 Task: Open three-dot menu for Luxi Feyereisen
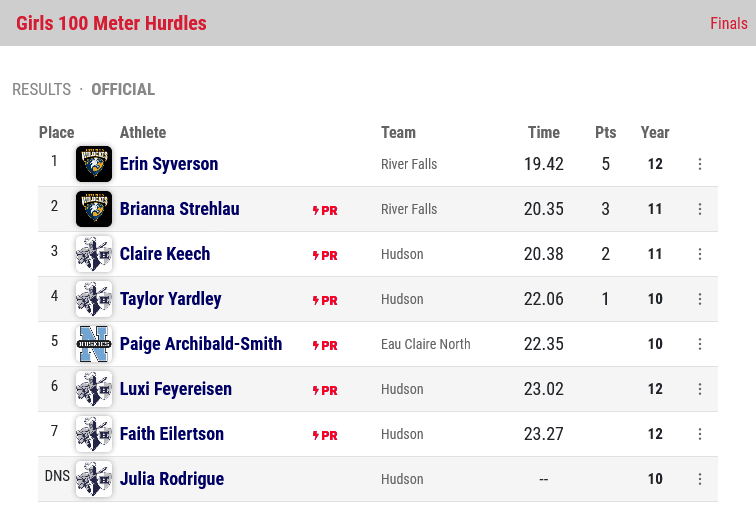point(700,389)
